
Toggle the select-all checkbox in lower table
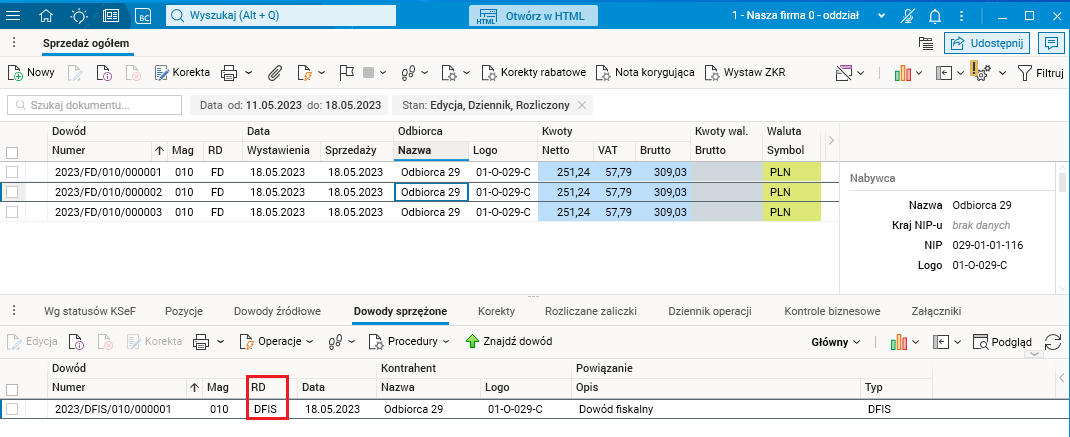(x=12, y=390)
